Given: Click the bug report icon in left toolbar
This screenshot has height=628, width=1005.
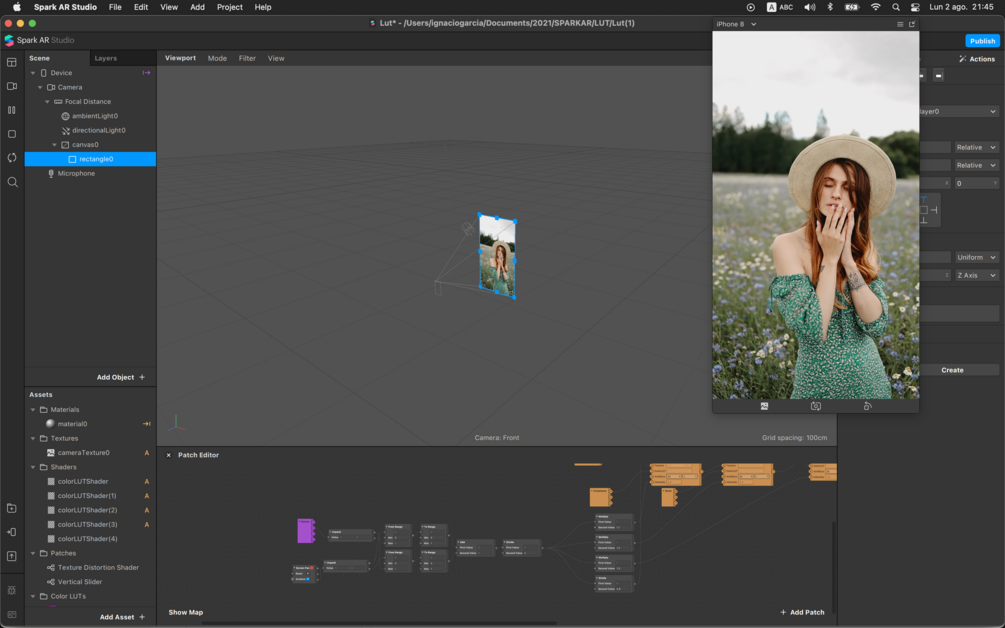Looking at the screenshot, I should click(12, 590).
